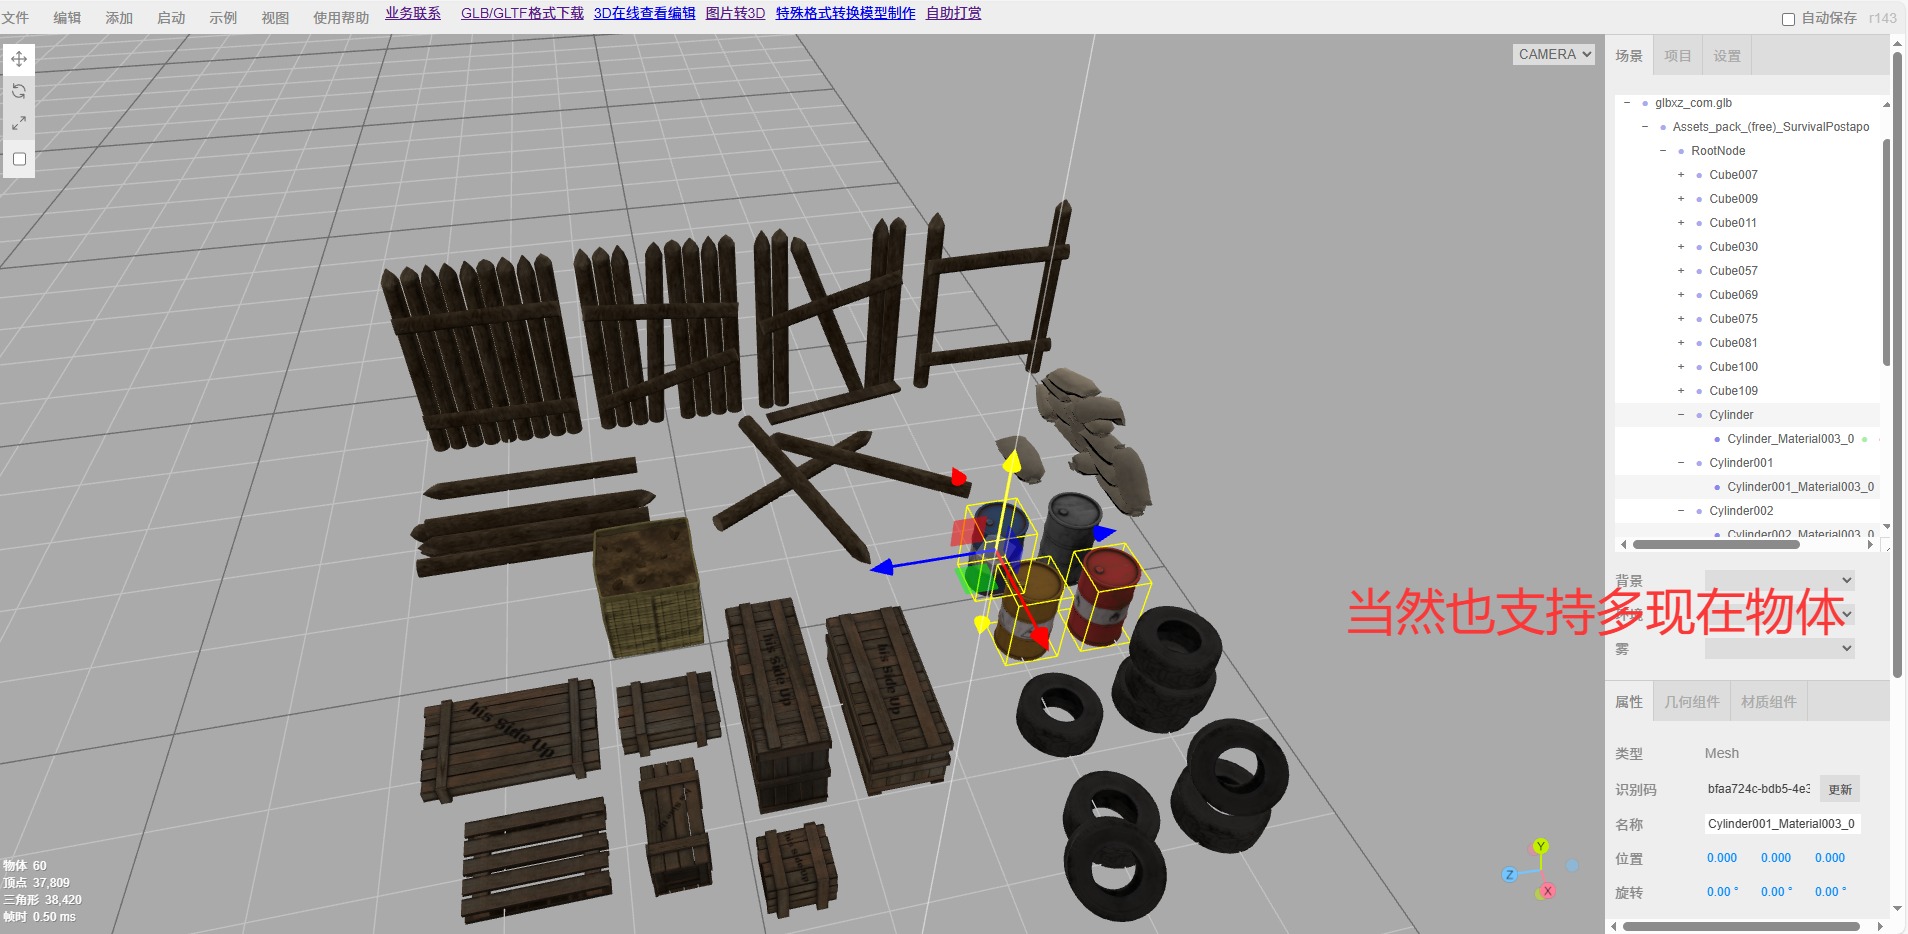The width and height of the screenshot is (1908, 934).
Task: Click the 旋转 Y value
Action: (x=1776, y=892)
